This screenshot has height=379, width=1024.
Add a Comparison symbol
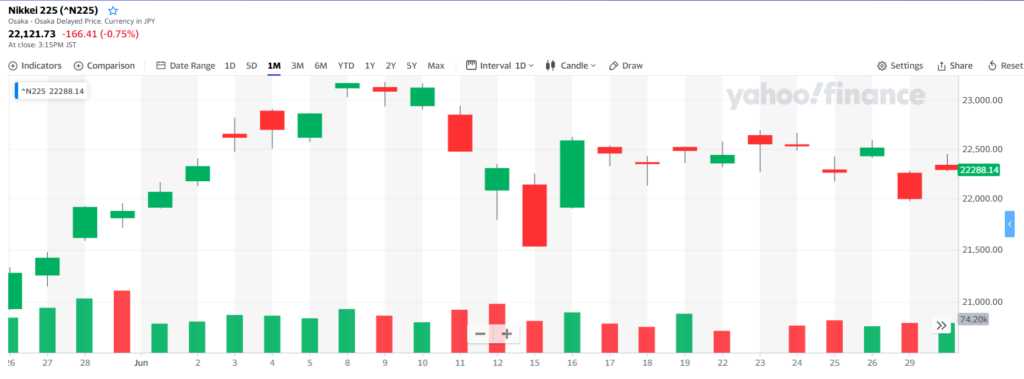click(x=104, y=65)
